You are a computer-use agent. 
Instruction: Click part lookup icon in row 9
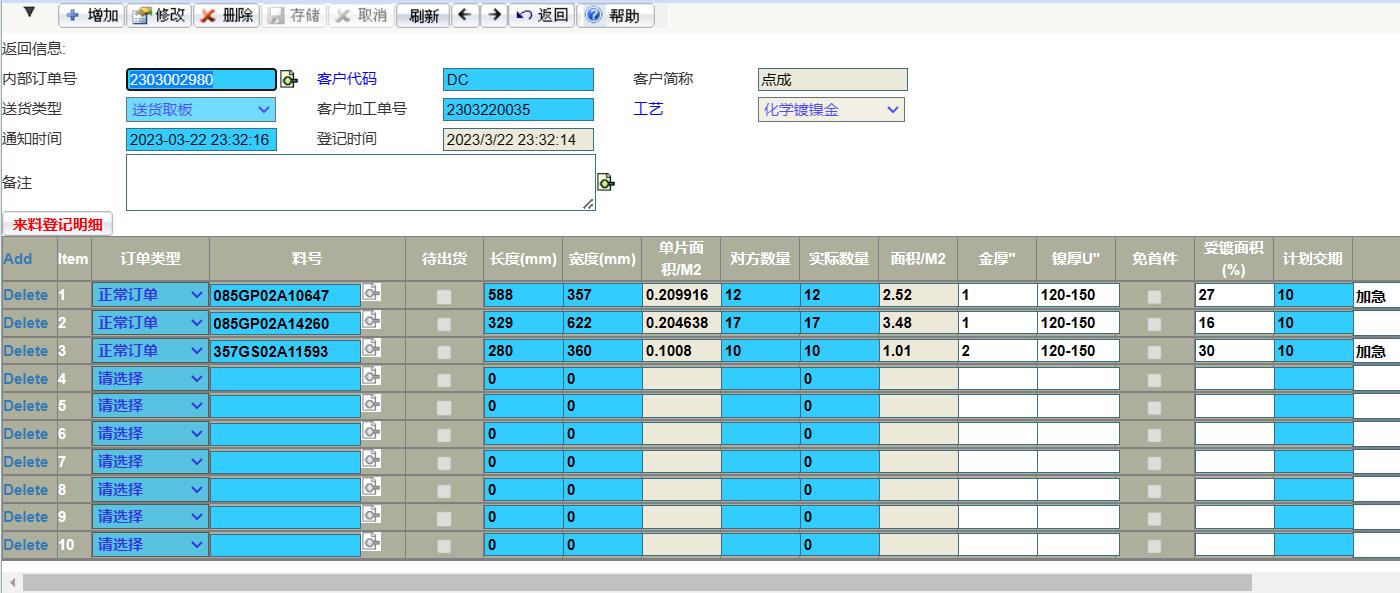pos(371,514)
